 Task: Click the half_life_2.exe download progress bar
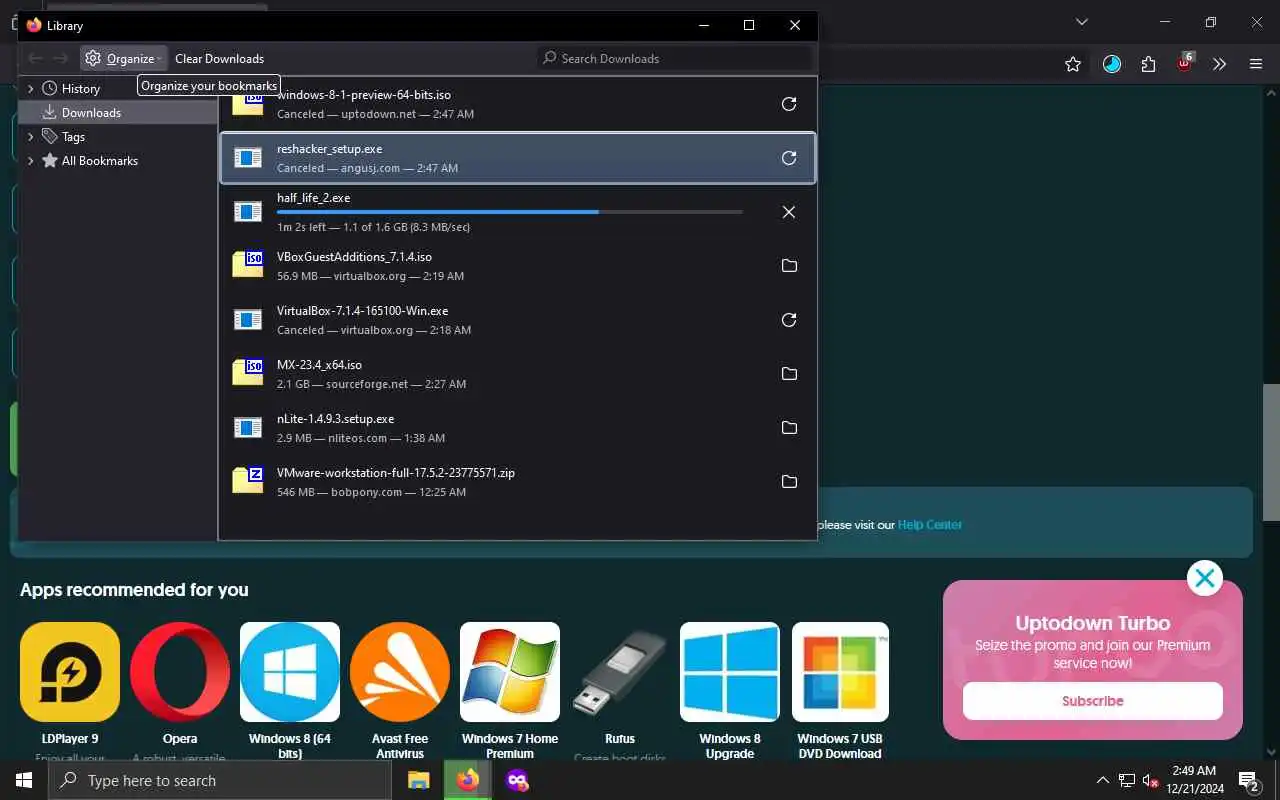510,212
